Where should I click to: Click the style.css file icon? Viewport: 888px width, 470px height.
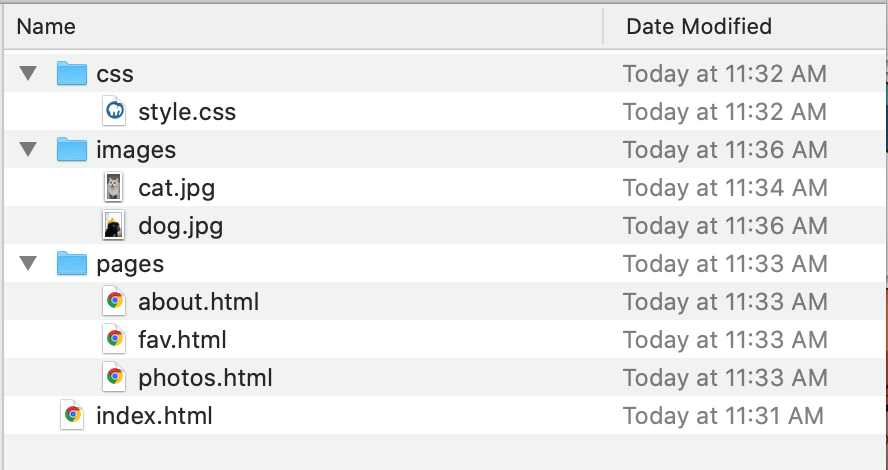[x=115, y=112]
